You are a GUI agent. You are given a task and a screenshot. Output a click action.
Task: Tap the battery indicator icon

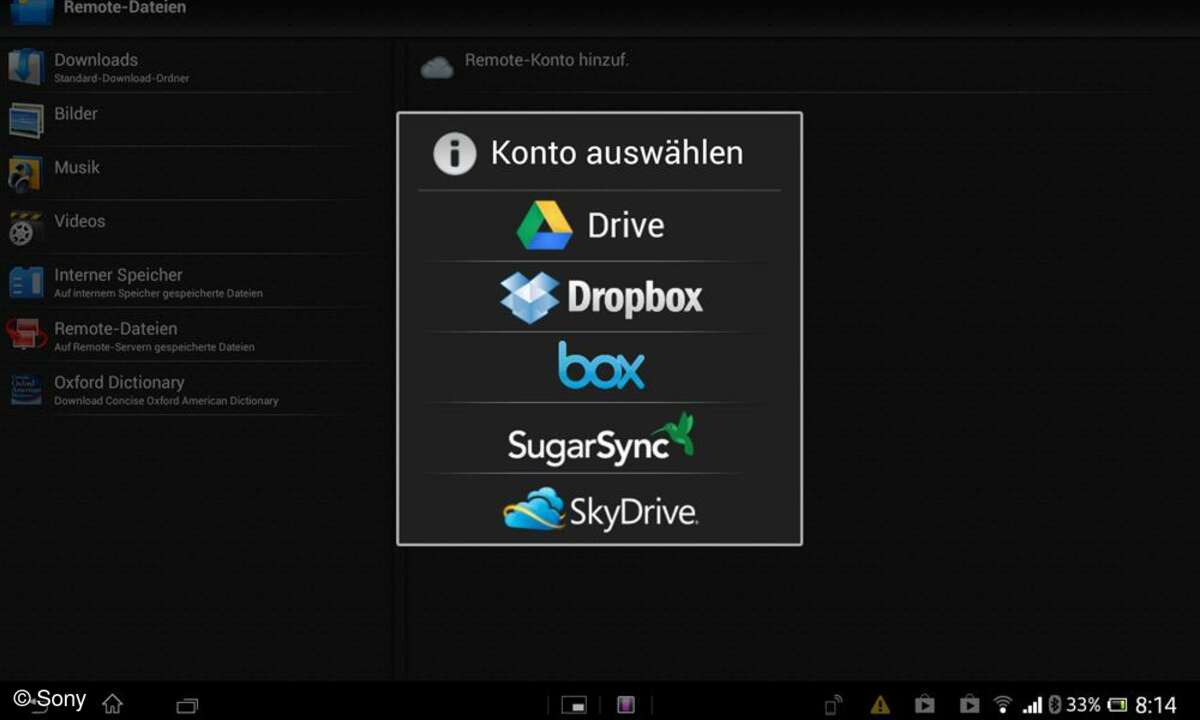pyautogui.click(x=1116, y=705)
